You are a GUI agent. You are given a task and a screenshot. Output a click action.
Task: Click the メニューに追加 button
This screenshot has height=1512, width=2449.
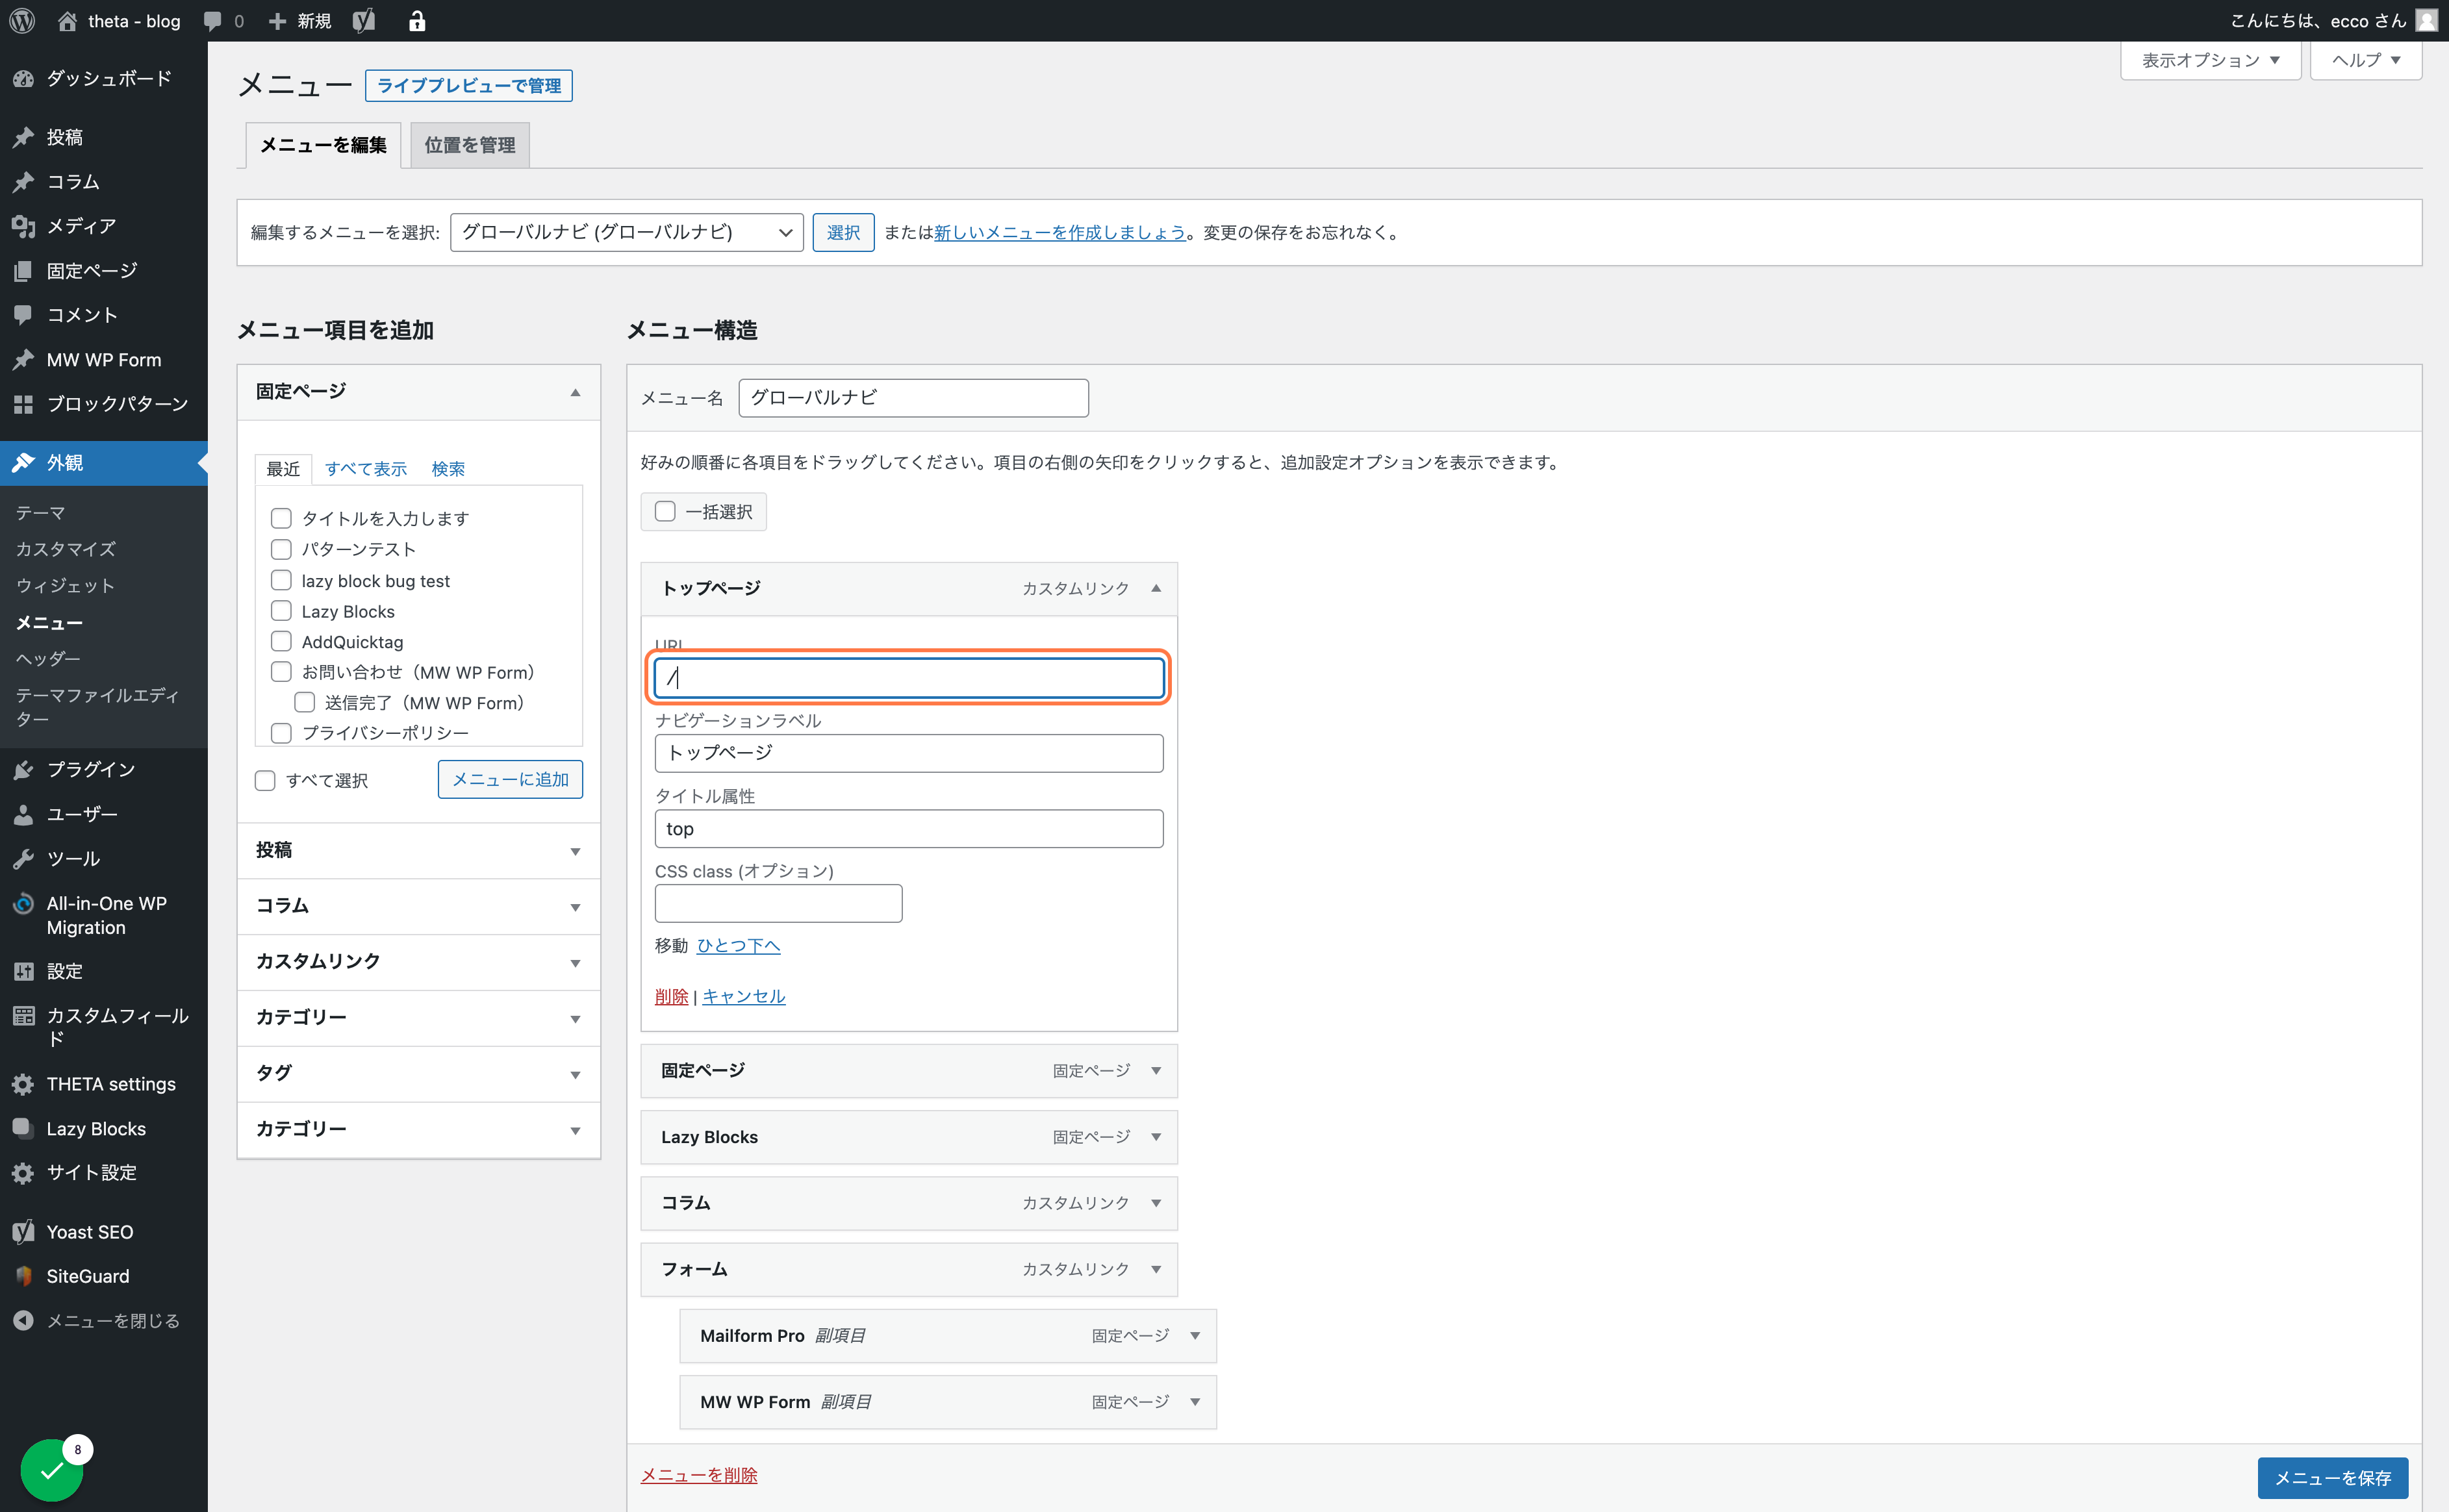click(510, 779)
